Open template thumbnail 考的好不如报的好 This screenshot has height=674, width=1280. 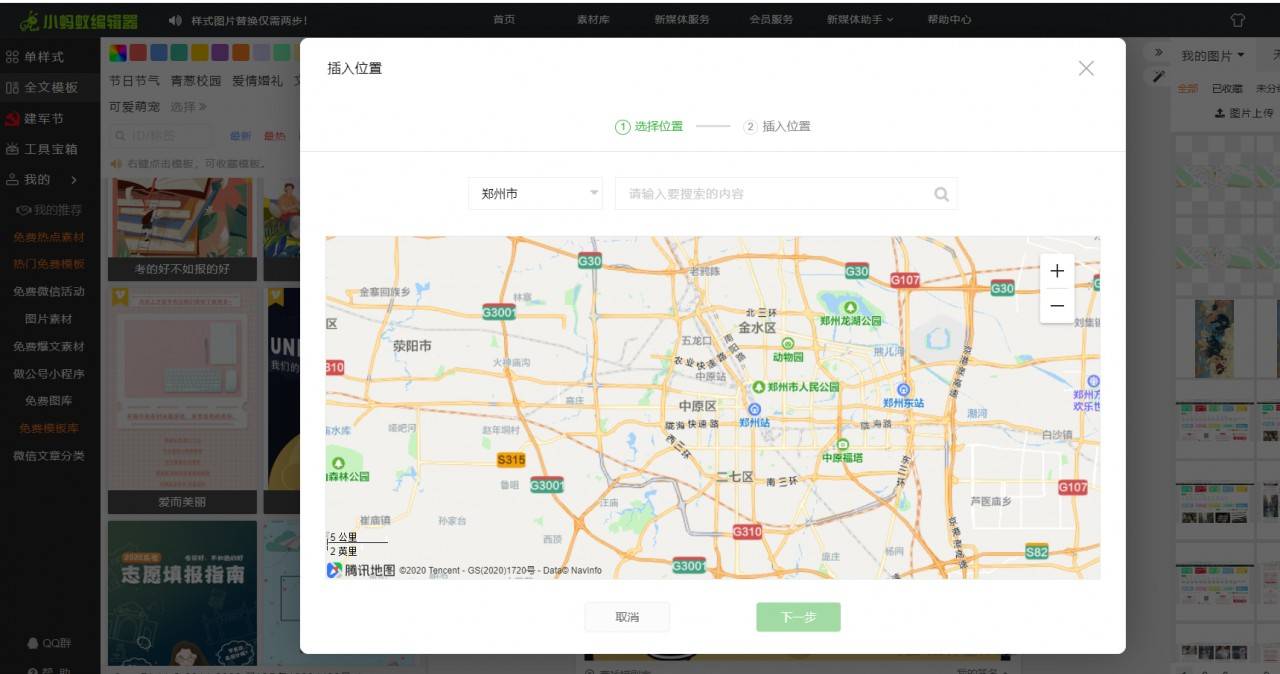tap(182, 230)
